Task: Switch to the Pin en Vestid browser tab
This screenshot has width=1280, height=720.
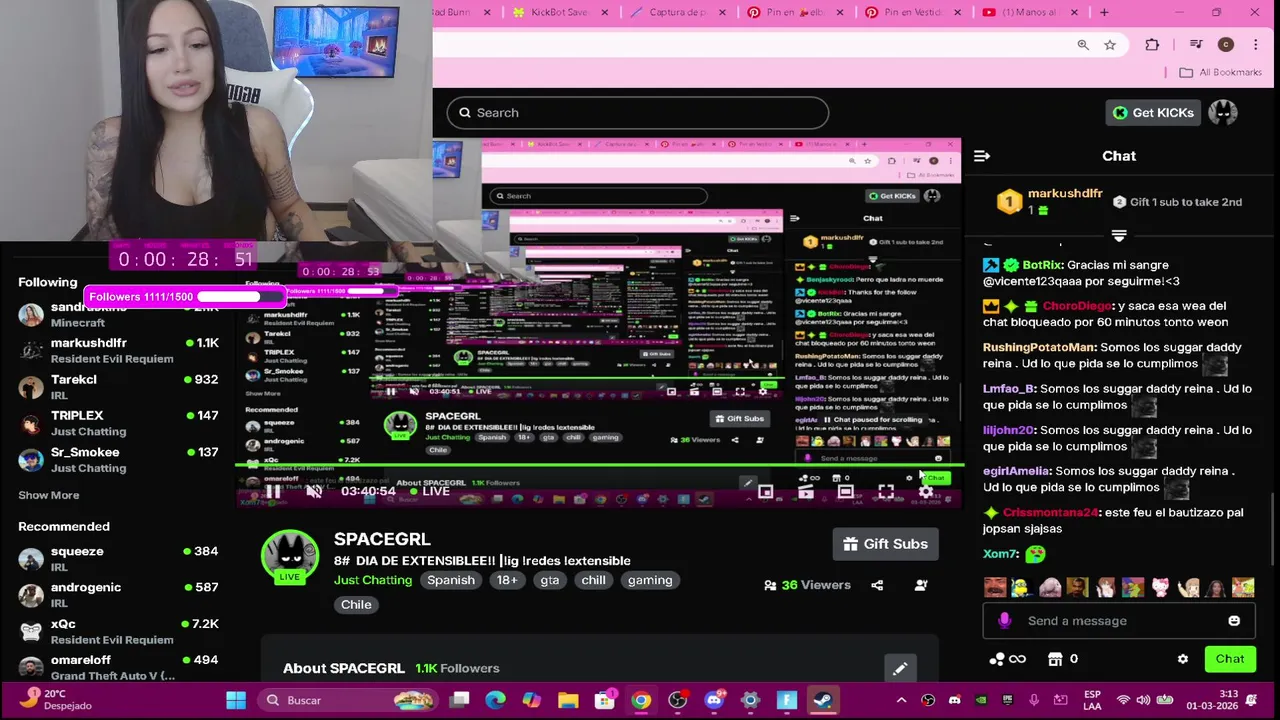Action: coord(913,12)
